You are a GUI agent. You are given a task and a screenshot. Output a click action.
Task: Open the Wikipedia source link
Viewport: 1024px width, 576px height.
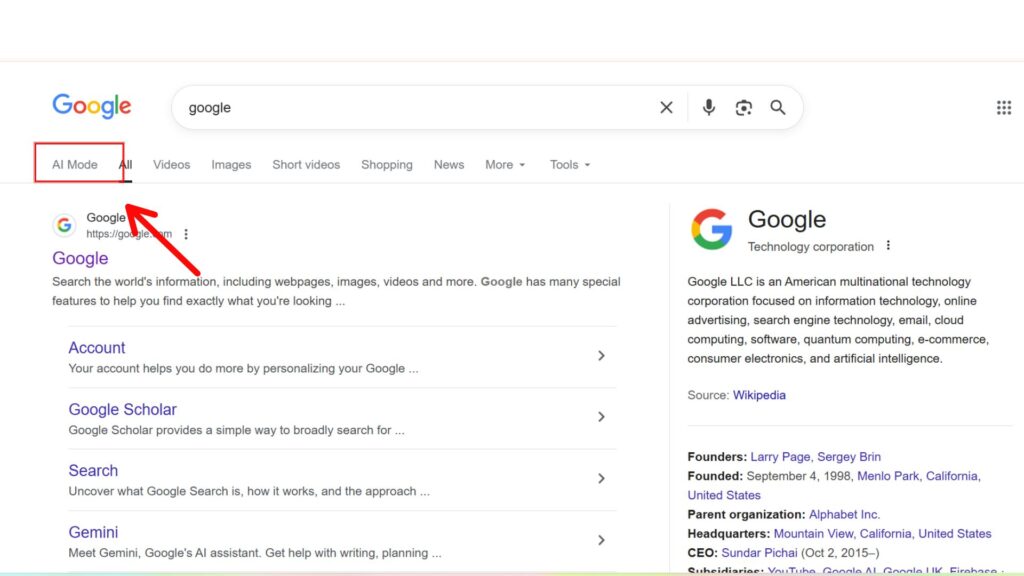tap(759, 395)
